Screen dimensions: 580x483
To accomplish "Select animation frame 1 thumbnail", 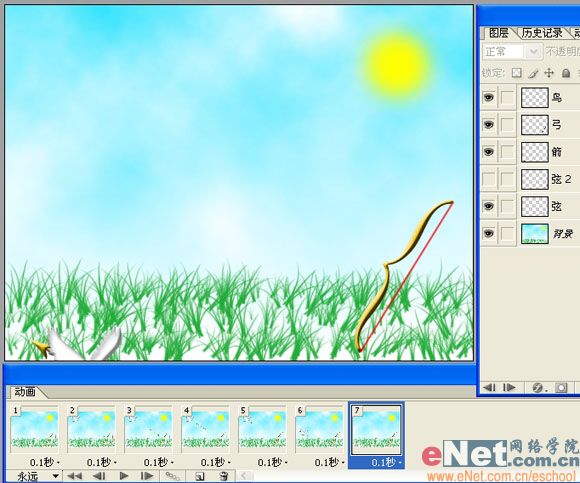I will point(34,429).
